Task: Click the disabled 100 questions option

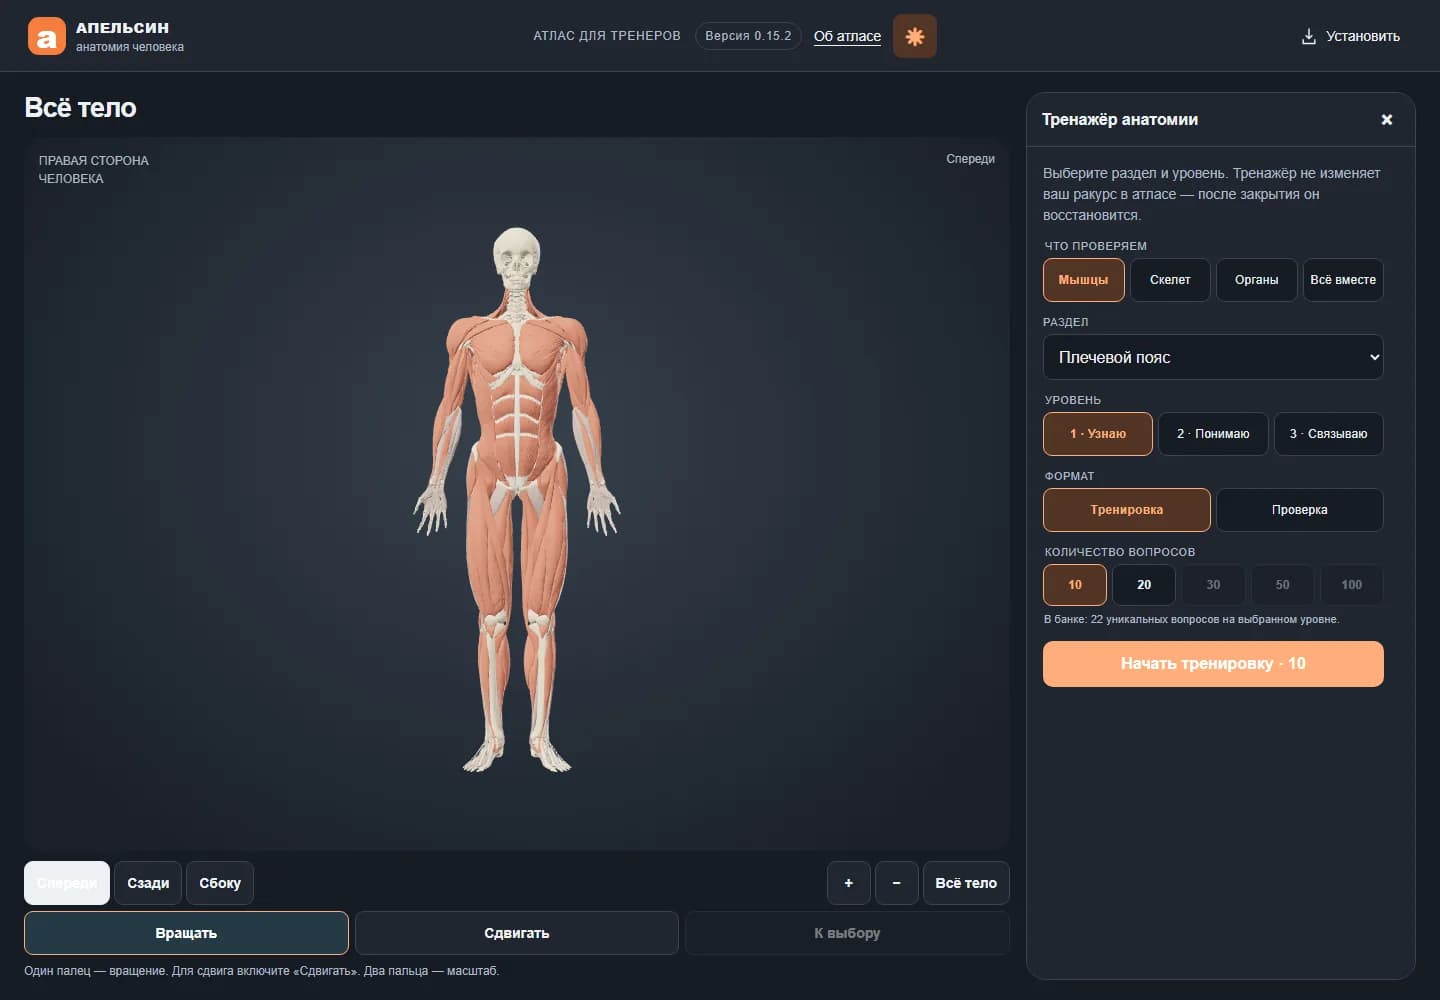Action: point(1351,585)
